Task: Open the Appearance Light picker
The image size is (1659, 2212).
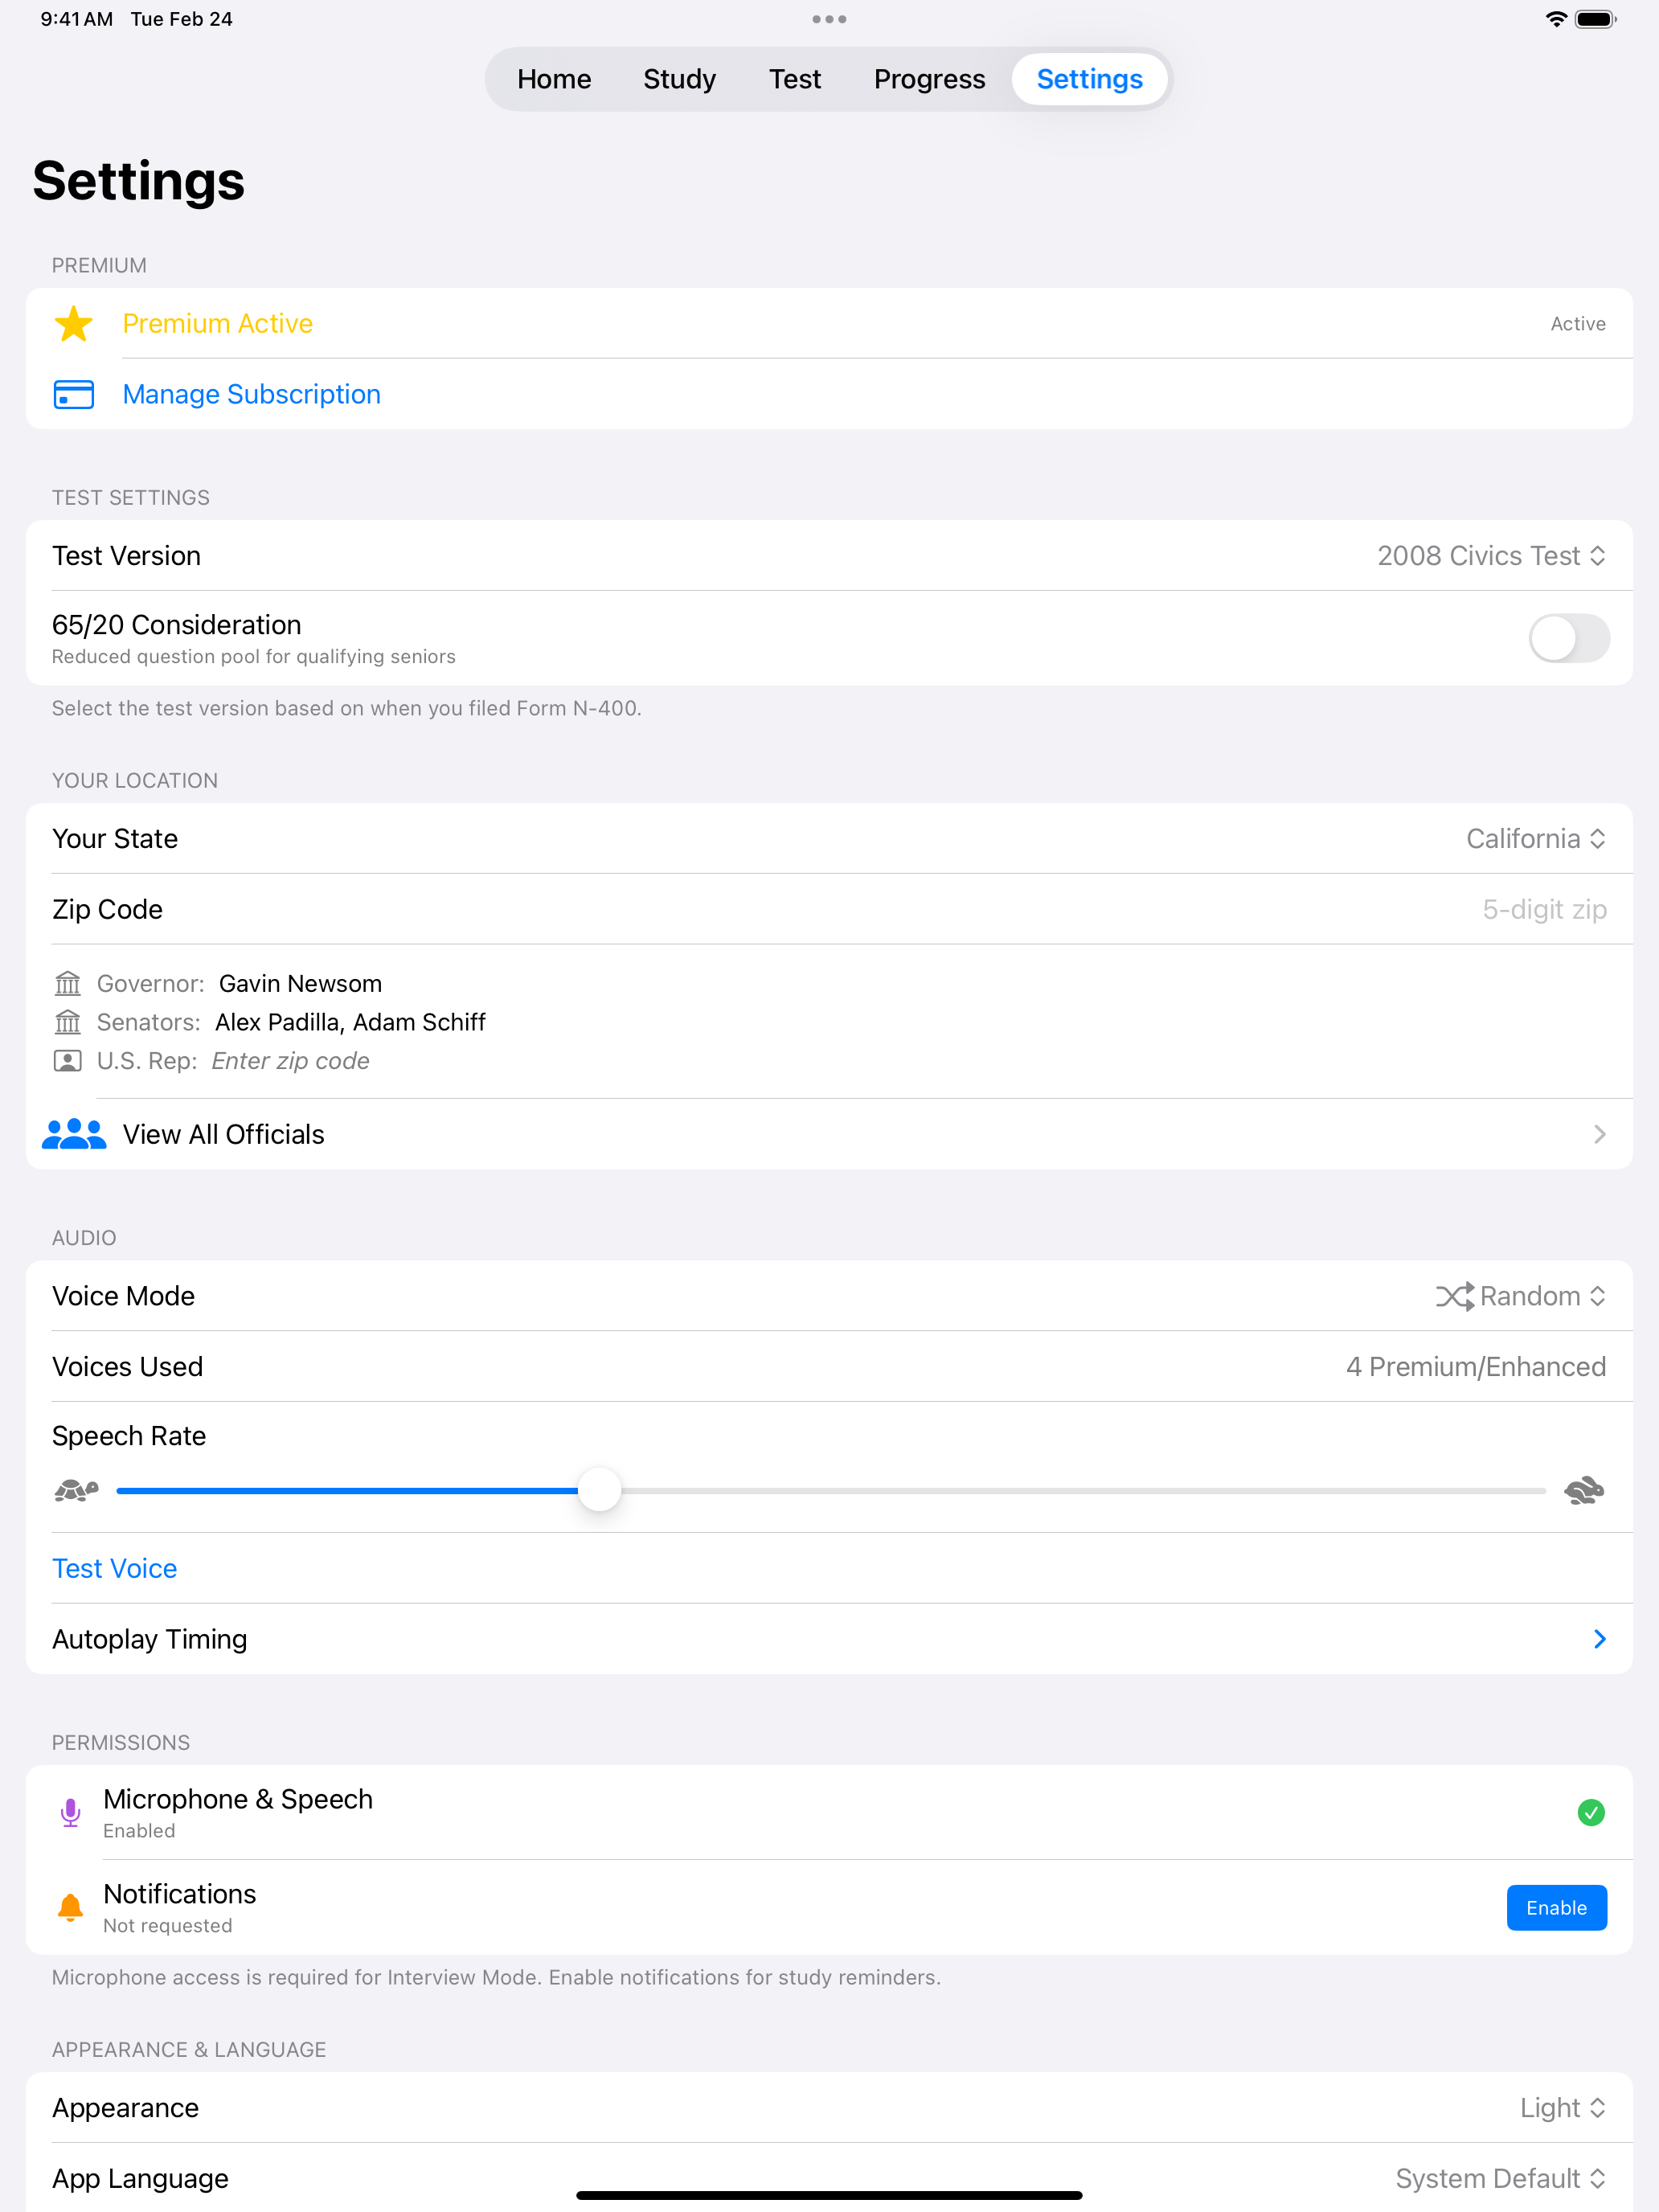Action: pyautogui.click(x=1563, y=2107)
